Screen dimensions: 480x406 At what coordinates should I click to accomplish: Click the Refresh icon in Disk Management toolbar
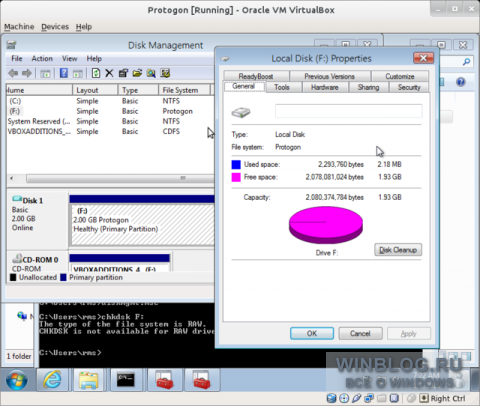point(96,73)
